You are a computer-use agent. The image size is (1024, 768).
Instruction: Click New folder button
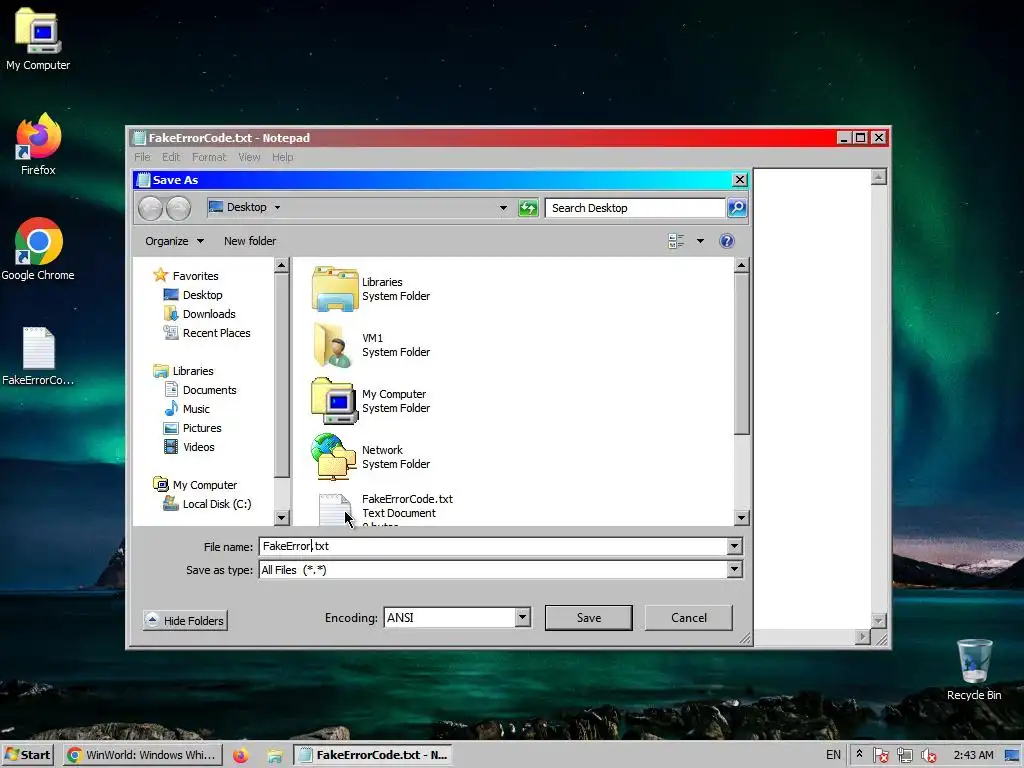[249, 241]
